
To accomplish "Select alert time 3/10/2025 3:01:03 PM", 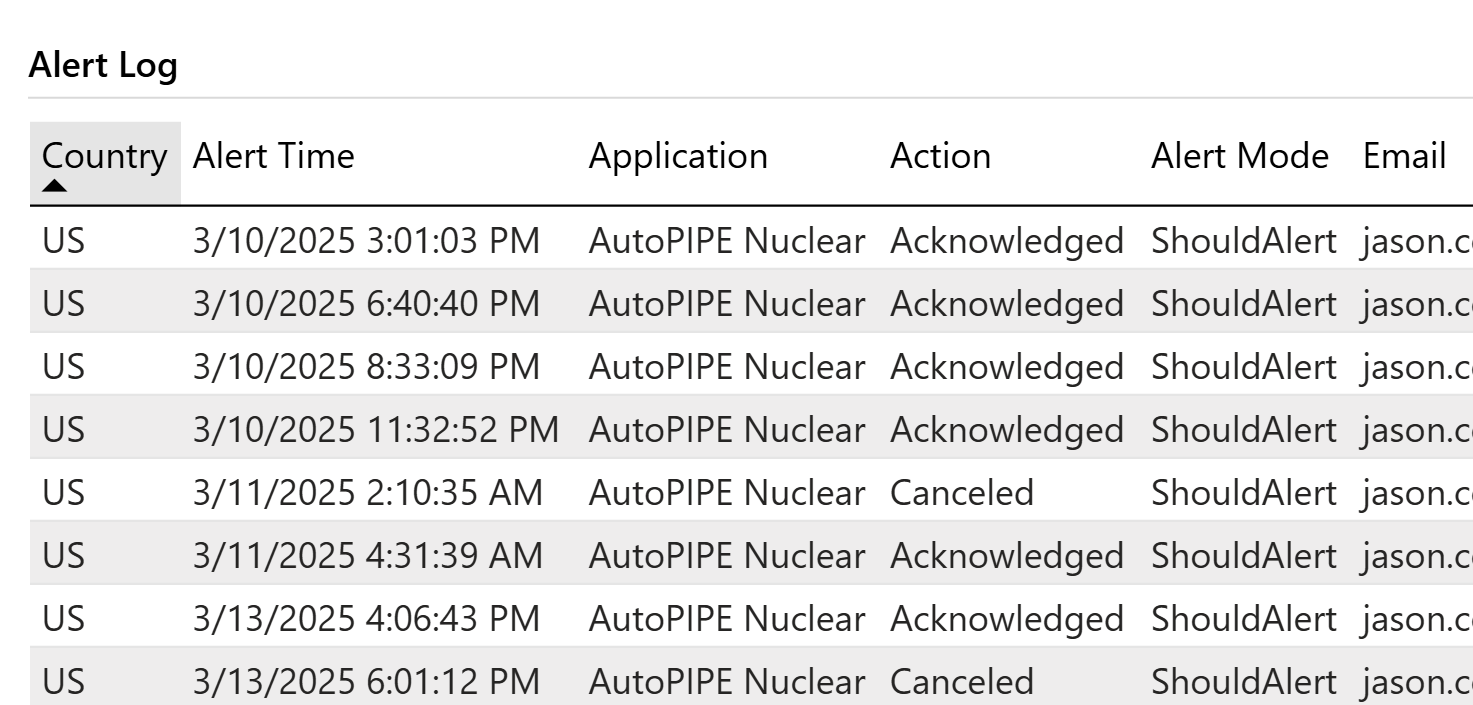I will click(x=366, y=240).
